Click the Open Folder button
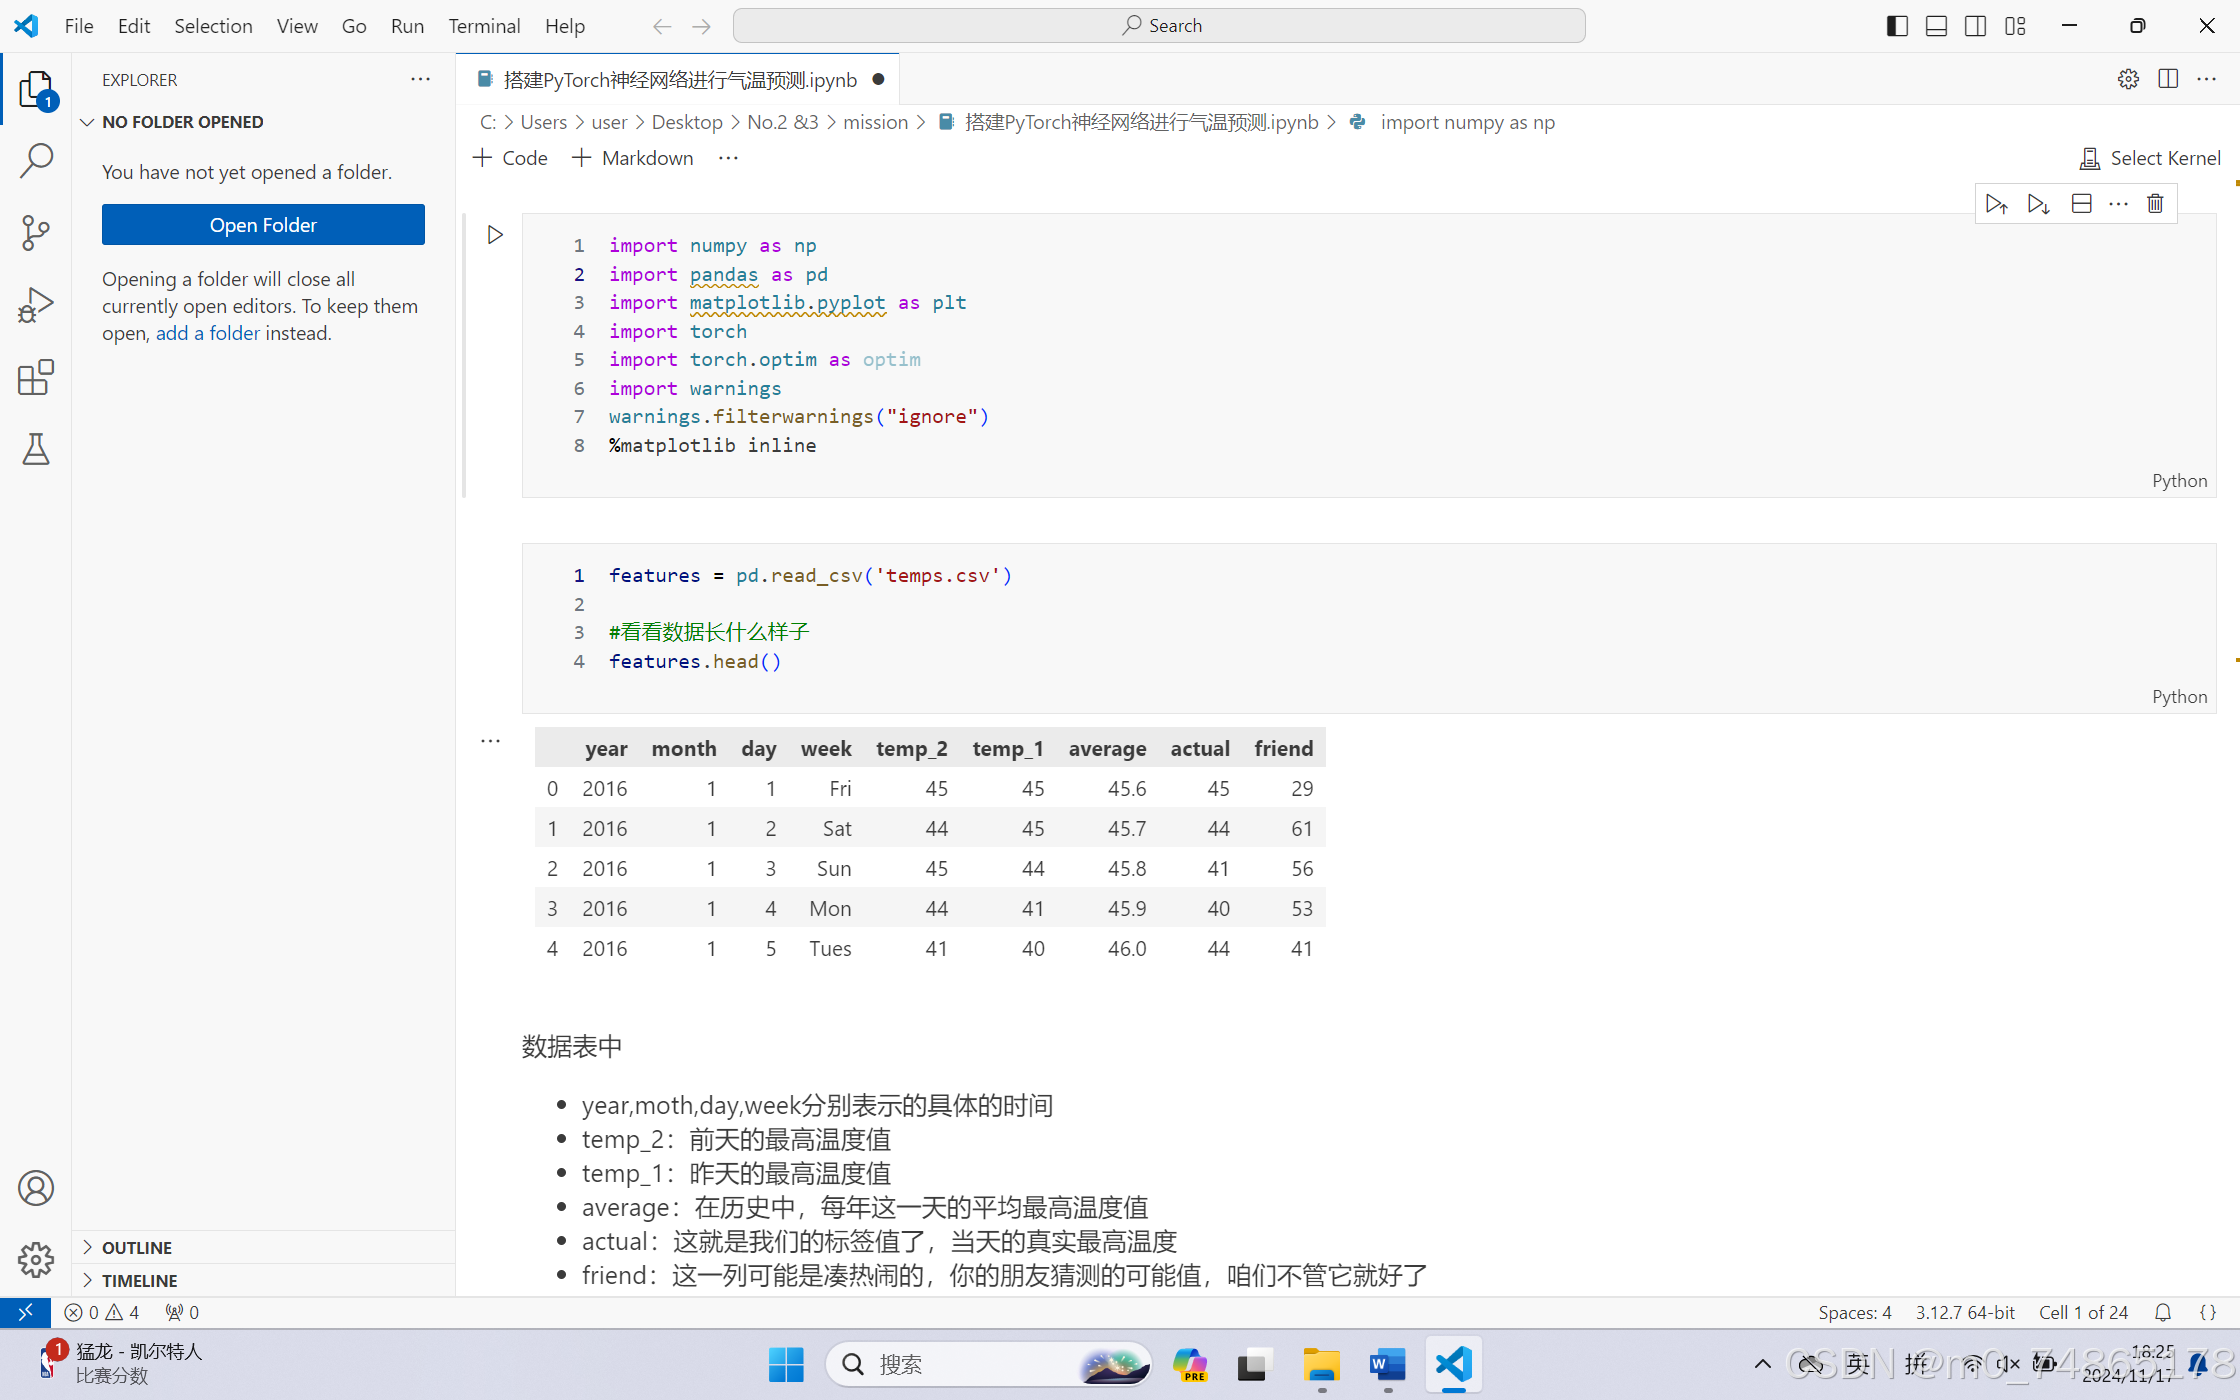 263,224
